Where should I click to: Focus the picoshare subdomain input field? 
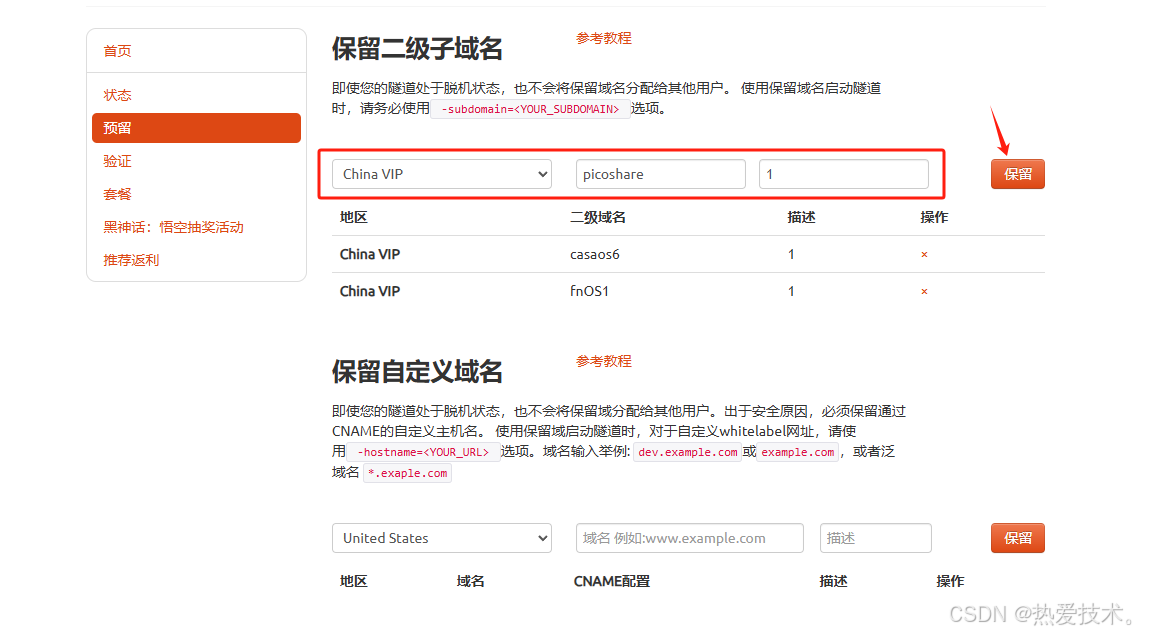[661, 174]
